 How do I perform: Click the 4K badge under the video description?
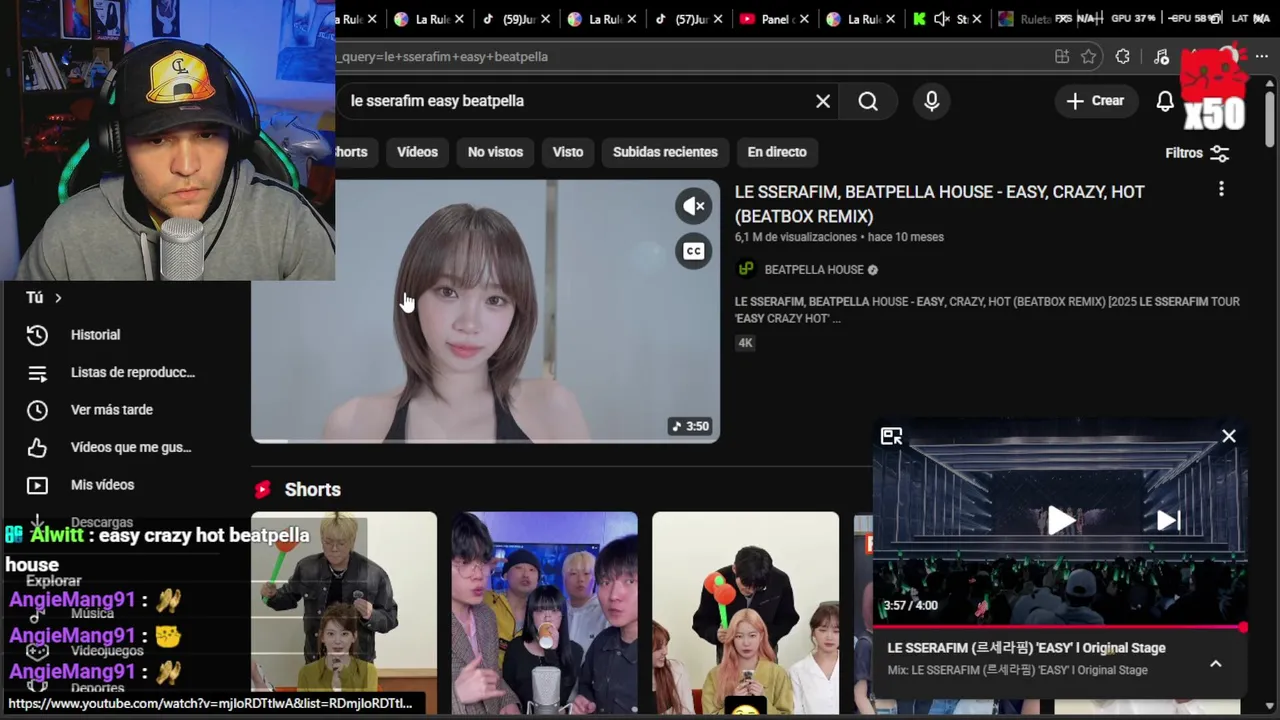tap(745, 343)
